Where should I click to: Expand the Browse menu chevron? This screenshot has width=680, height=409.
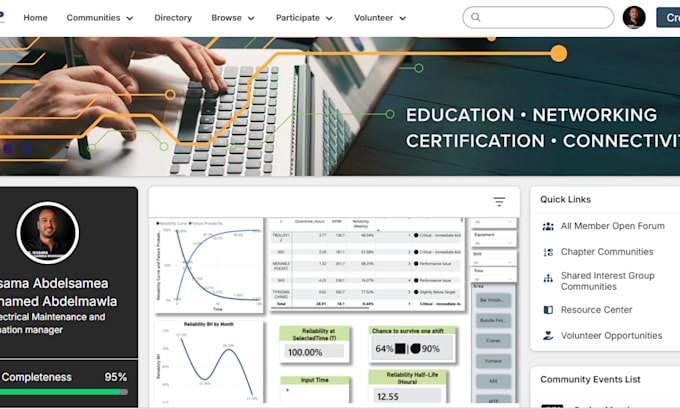point(251,18)
